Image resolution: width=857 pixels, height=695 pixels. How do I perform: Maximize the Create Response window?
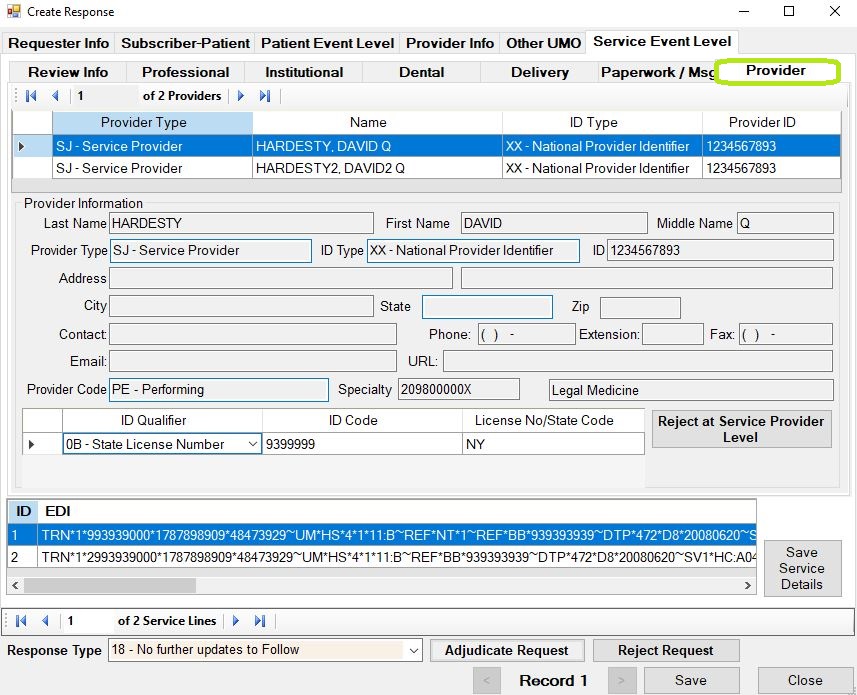(789, 11)
